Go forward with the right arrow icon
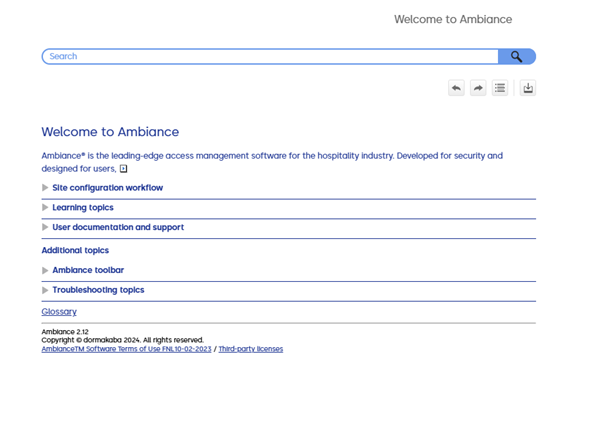This screenshot has width=594, height=435. click(x=478, y=88)
